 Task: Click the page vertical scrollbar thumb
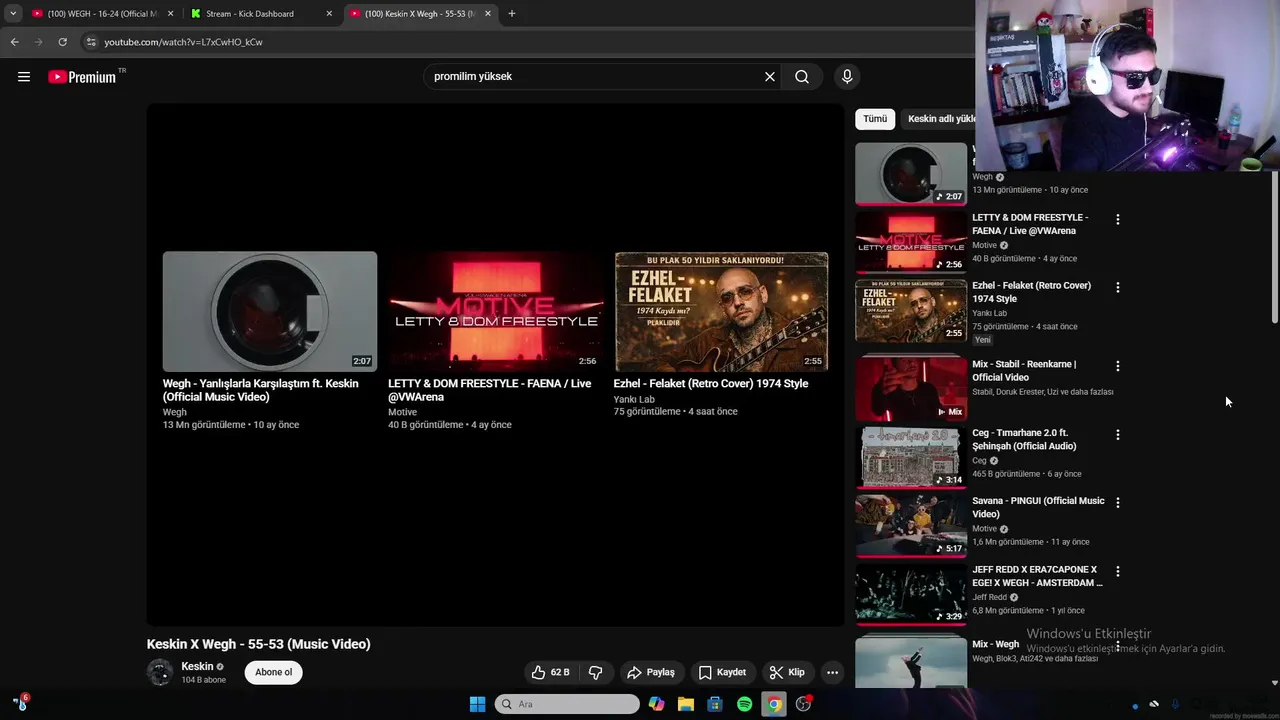(1274, 248)
